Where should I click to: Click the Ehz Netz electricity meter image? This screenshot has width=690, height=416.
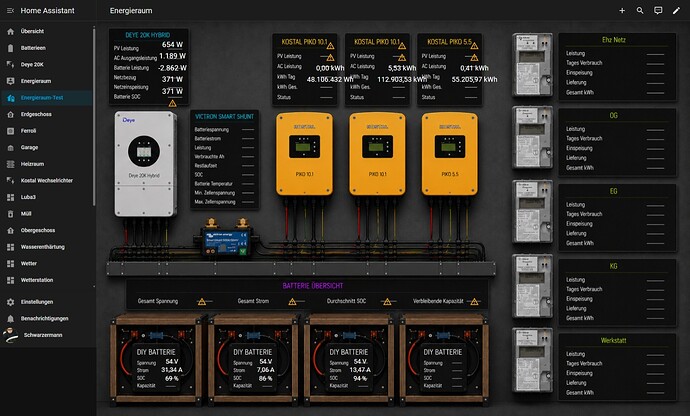(x=532, y=65)
